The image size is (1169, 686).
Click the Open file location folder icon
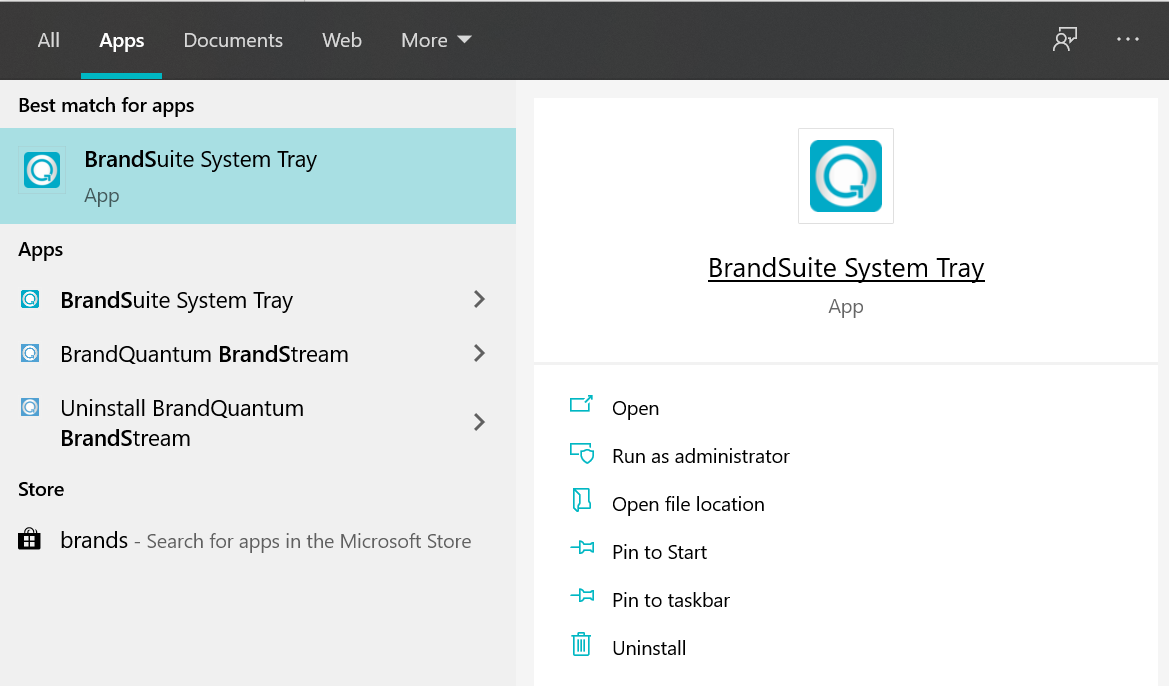[x=581, y=500]
